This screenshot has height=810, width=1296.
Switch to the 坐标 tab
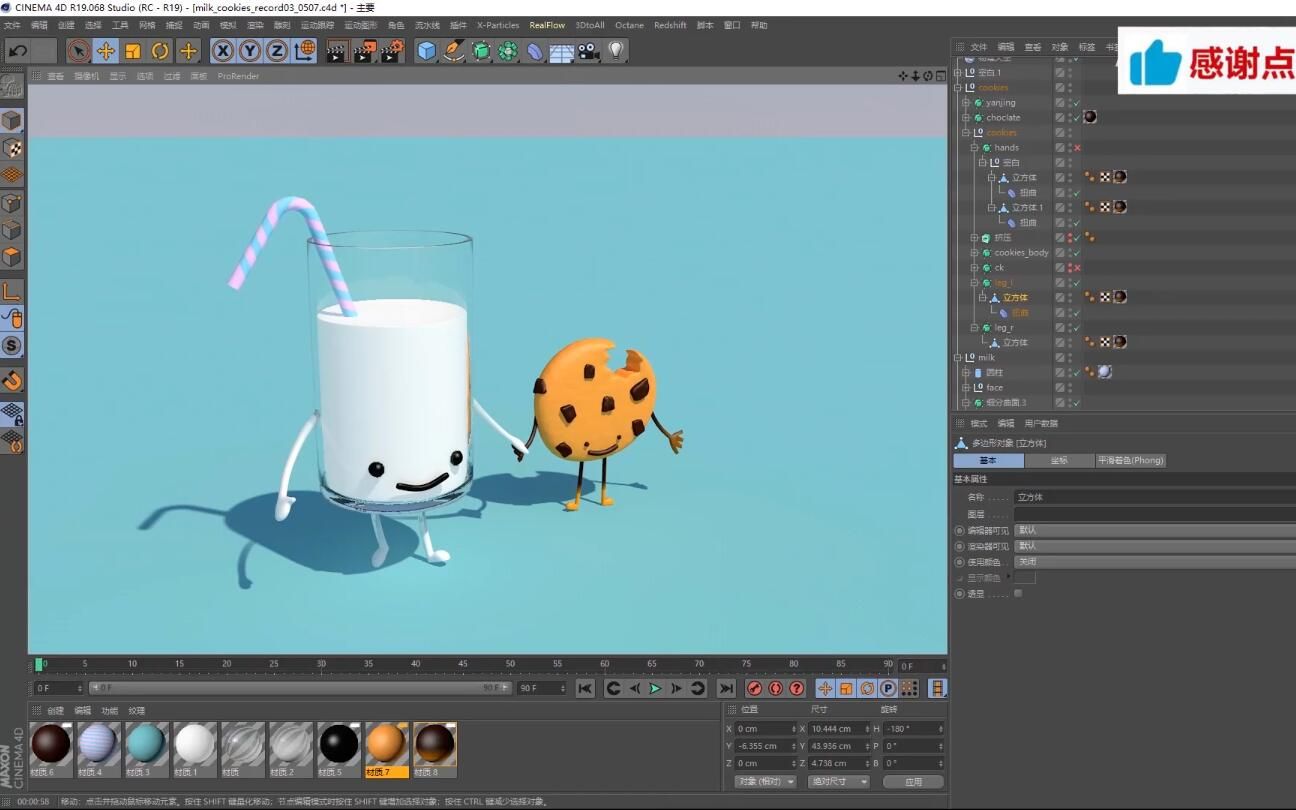pos(1059,461)
